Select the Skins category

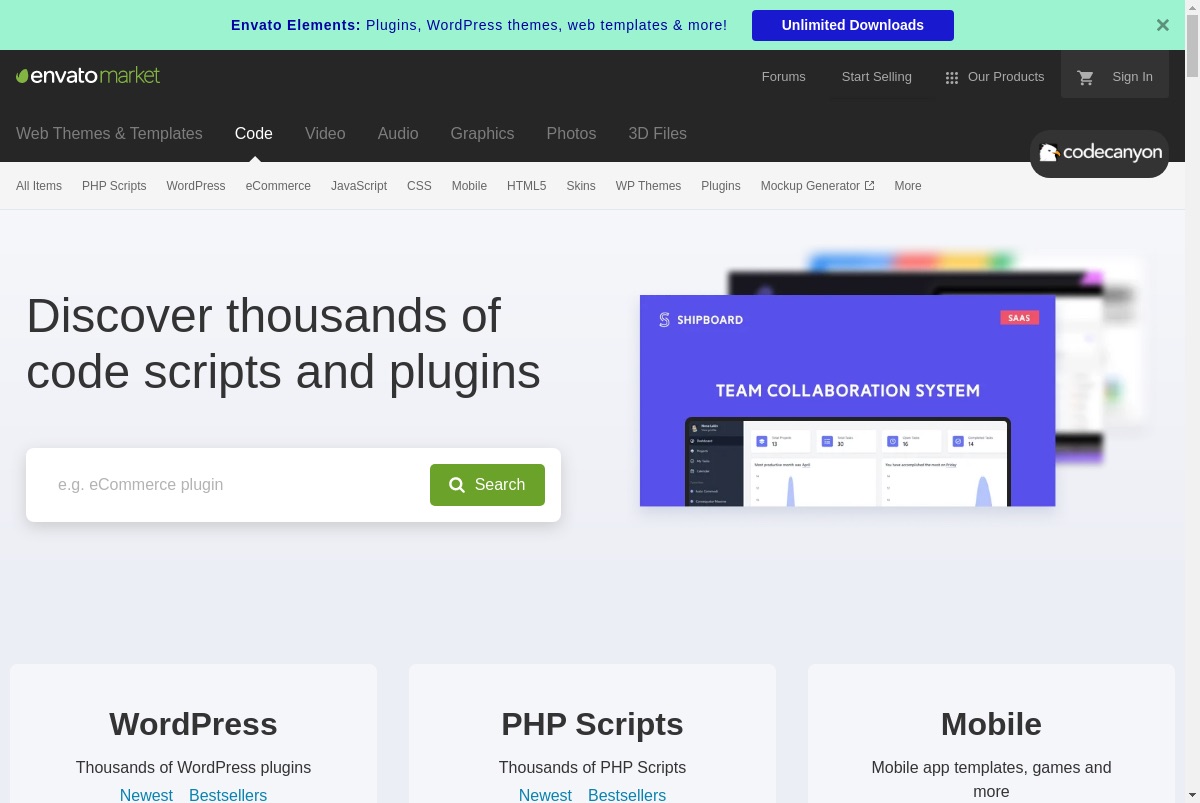(581, 186)
